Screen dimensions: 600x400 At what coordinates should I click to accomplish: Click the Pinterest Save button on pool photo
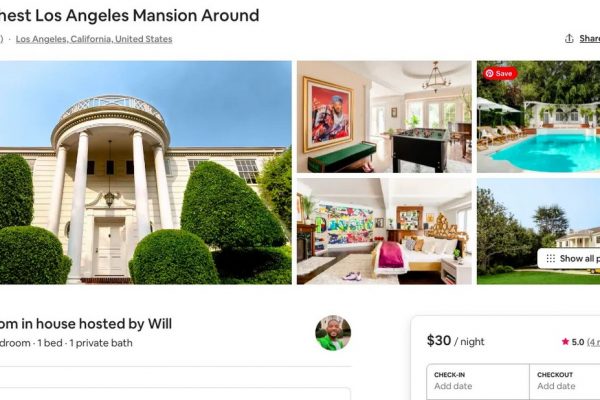coord(499,73)
